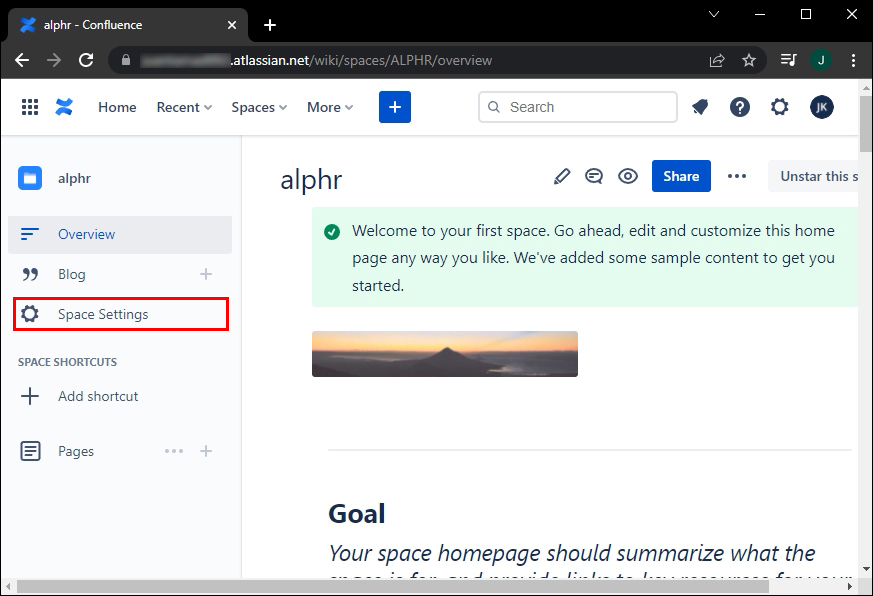
Task: Click the SPACE SHORTCUTS label
Action: point(67,362)
